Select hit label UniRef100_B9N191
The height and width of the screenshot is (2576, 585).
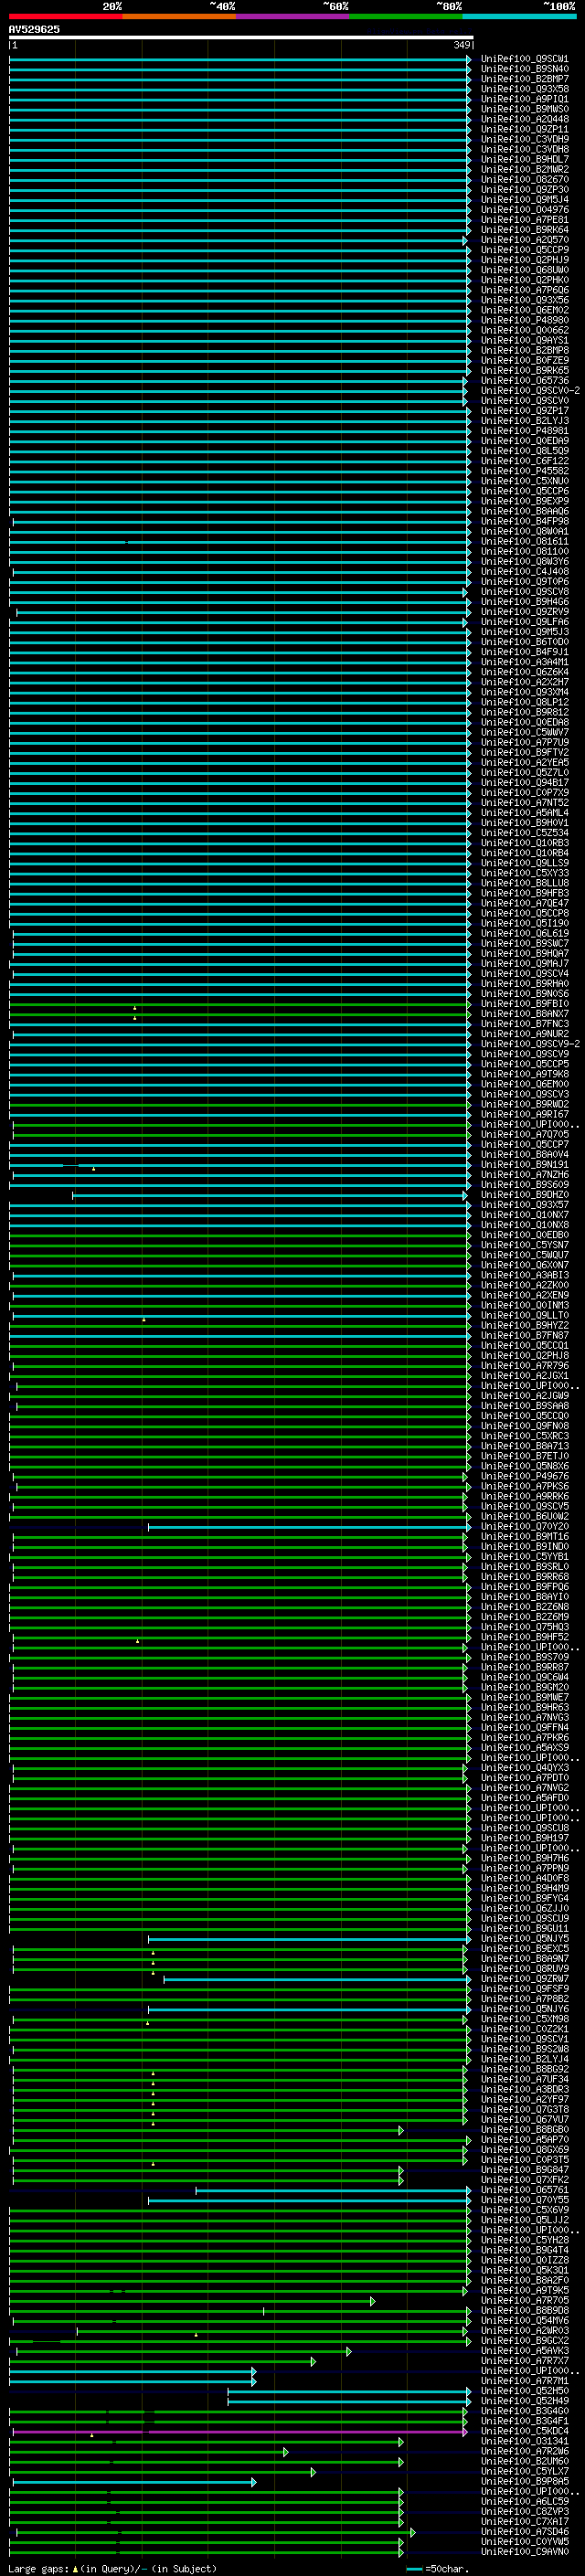pyautogui.click(x=525, y=1164)
